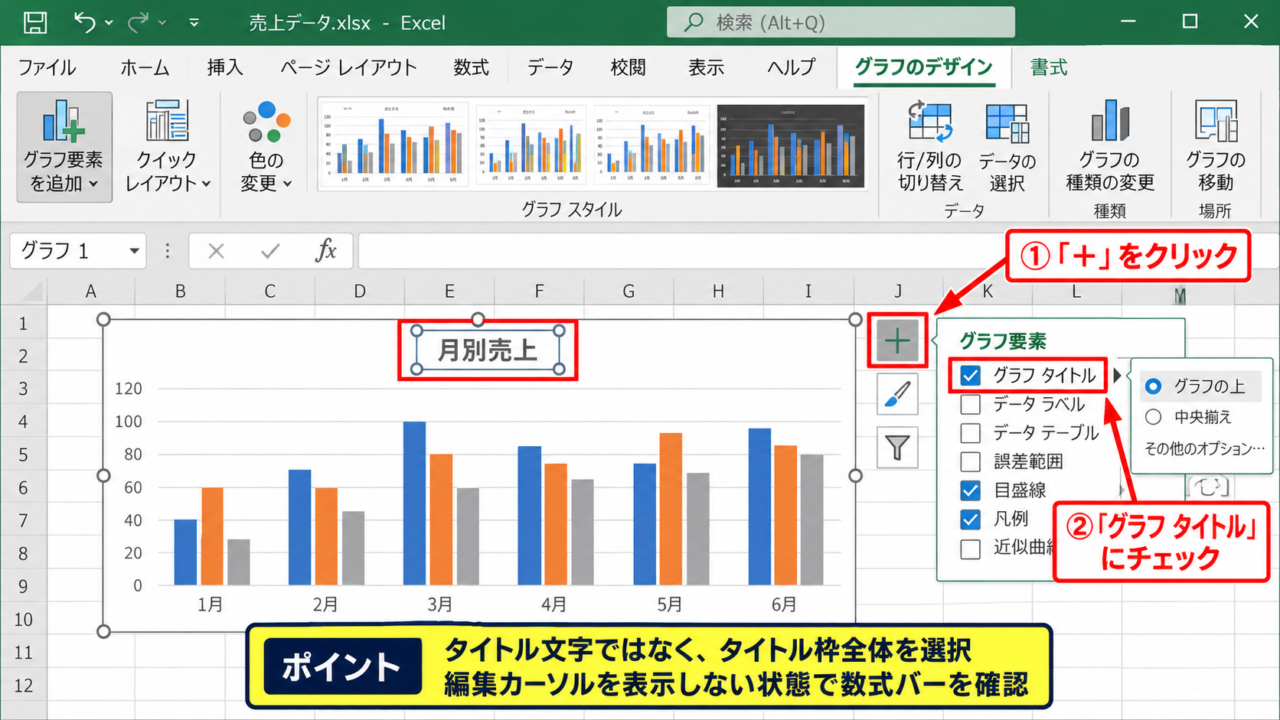The width and height of the screenshot is (1280, 720).
Task: Click the グラフの移動 icon
Action: 1216,121
